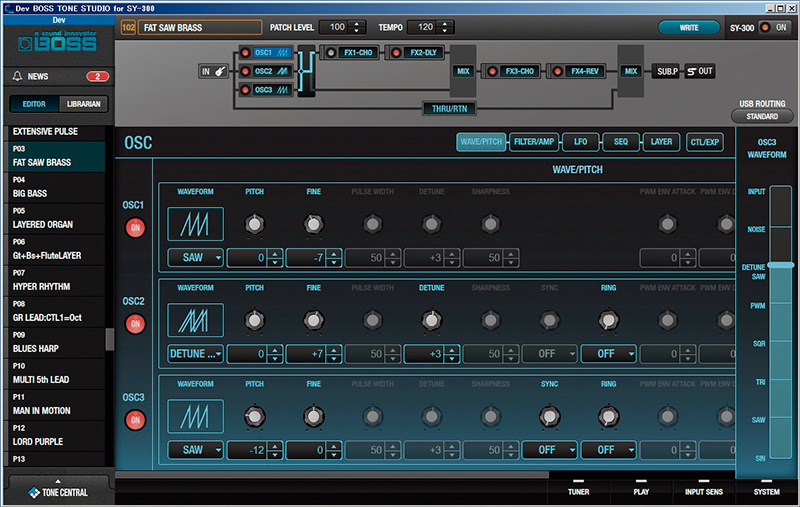Switch to the FILTER/AMP tab
Screen dimensions: 800x507
tap(534, 142)
